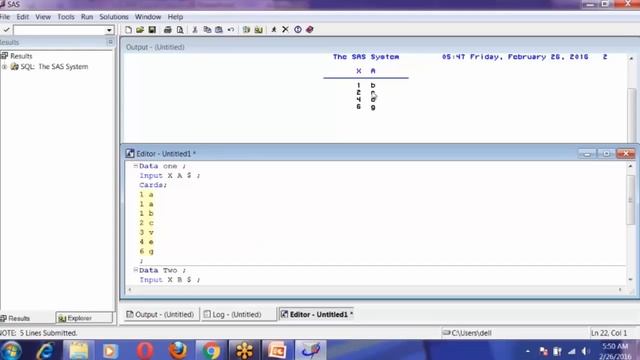
Task: Close the Results pane using its corner button
Action: pyautogui.click(x=110, y=42)
